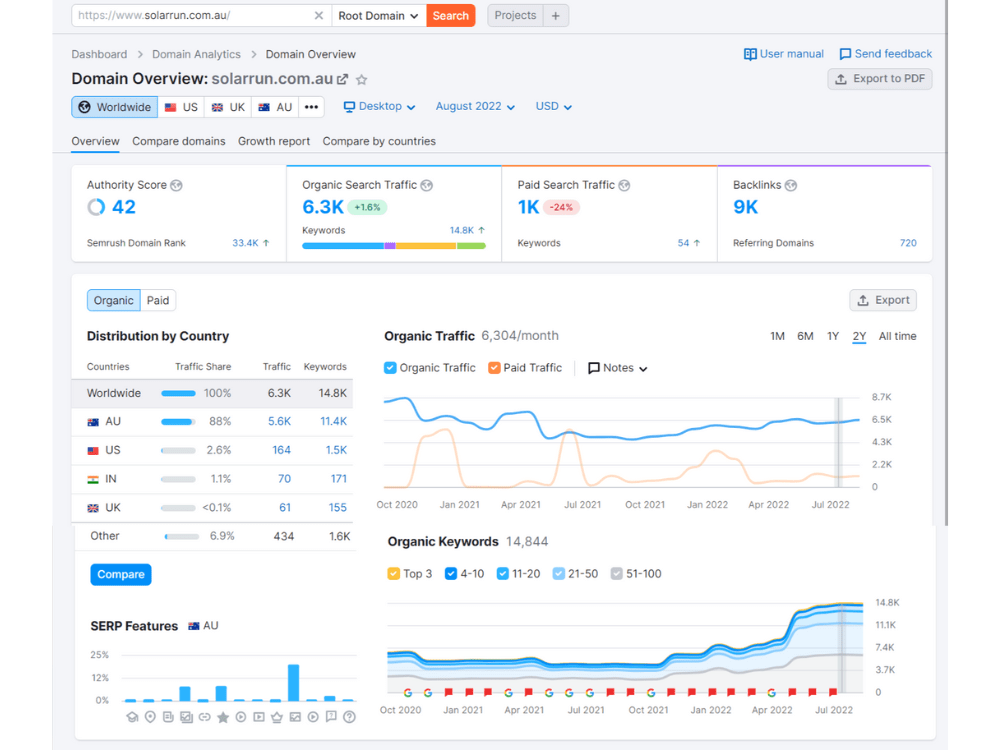This screenshot has width=1000, height=750.
Task: Toggle Organic Traffic checkbox
Action: click(x=390, y=367)
